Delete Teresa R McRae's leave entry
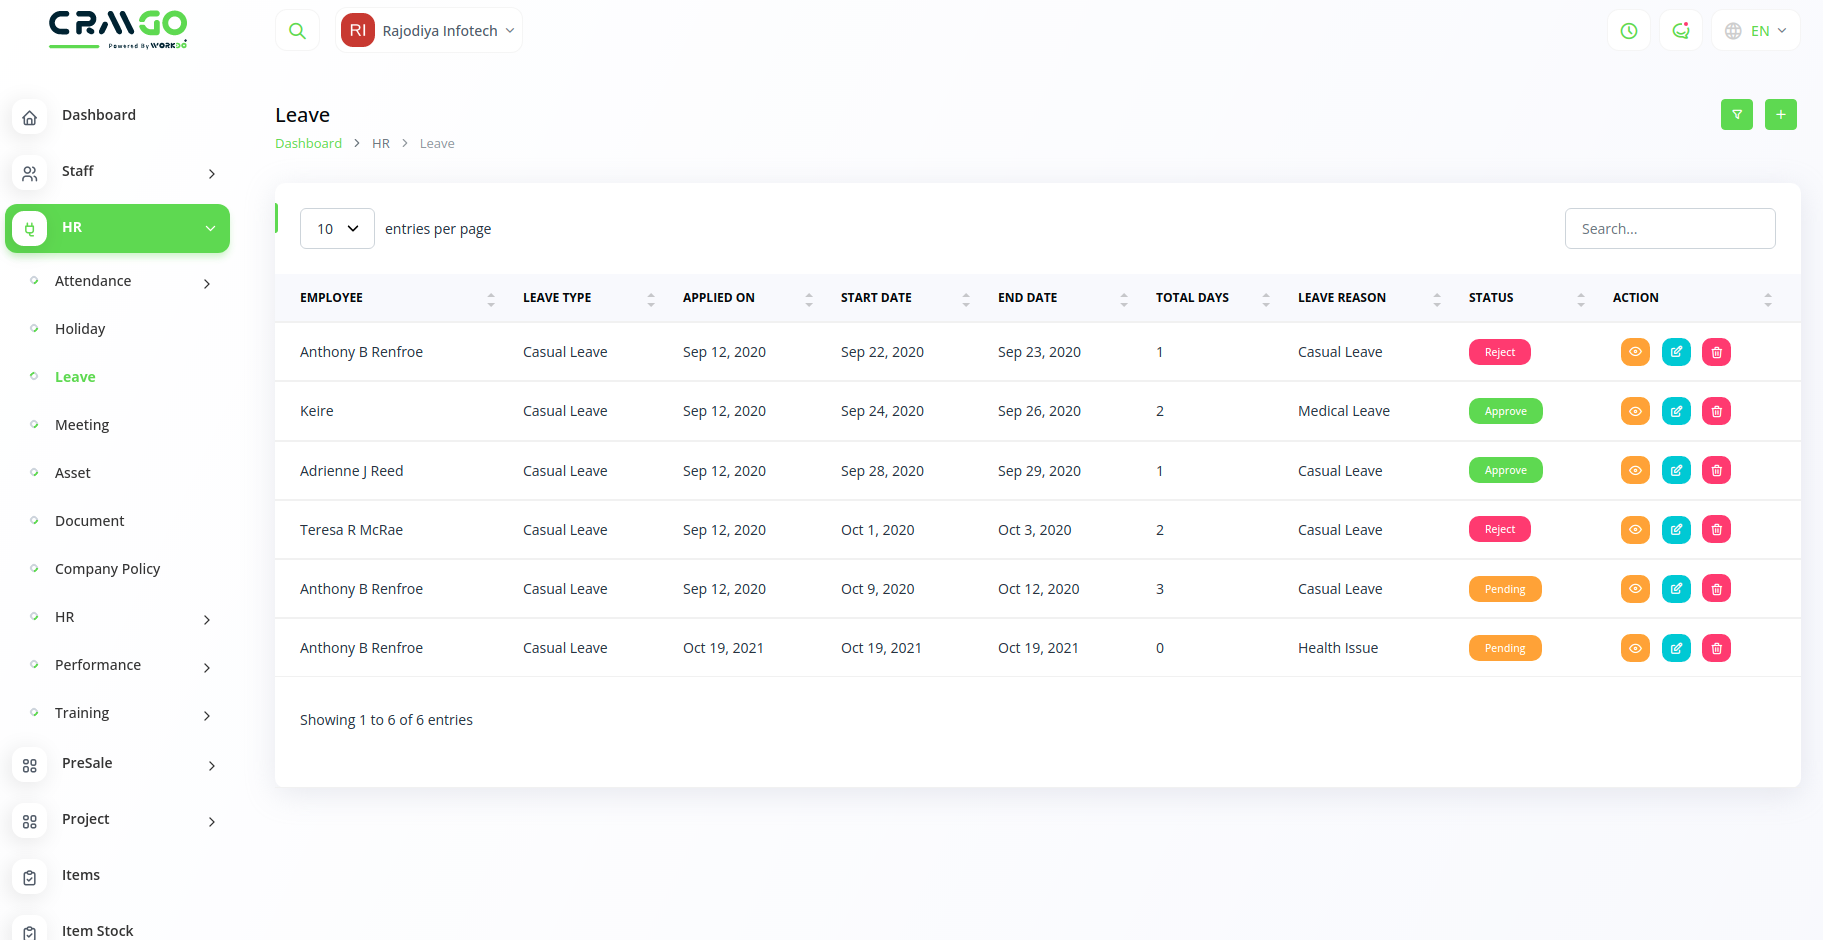The height and width of the screenshot is (940, 1823). click(1717, 530)
